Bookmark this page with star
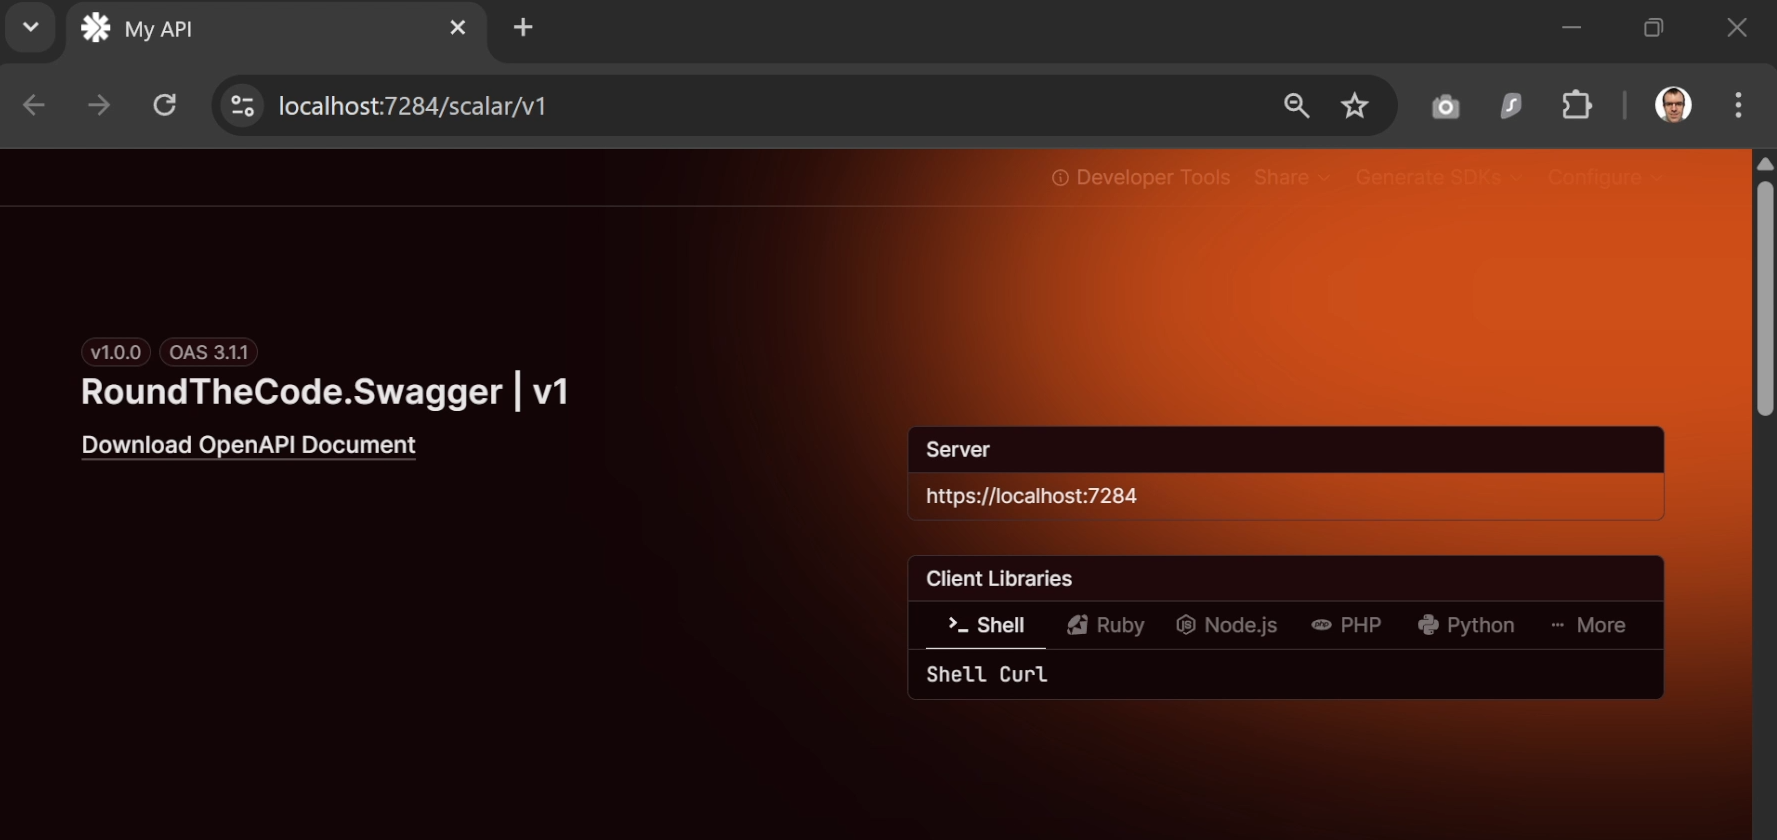 pyautogui.click(x=1355, y=105)
